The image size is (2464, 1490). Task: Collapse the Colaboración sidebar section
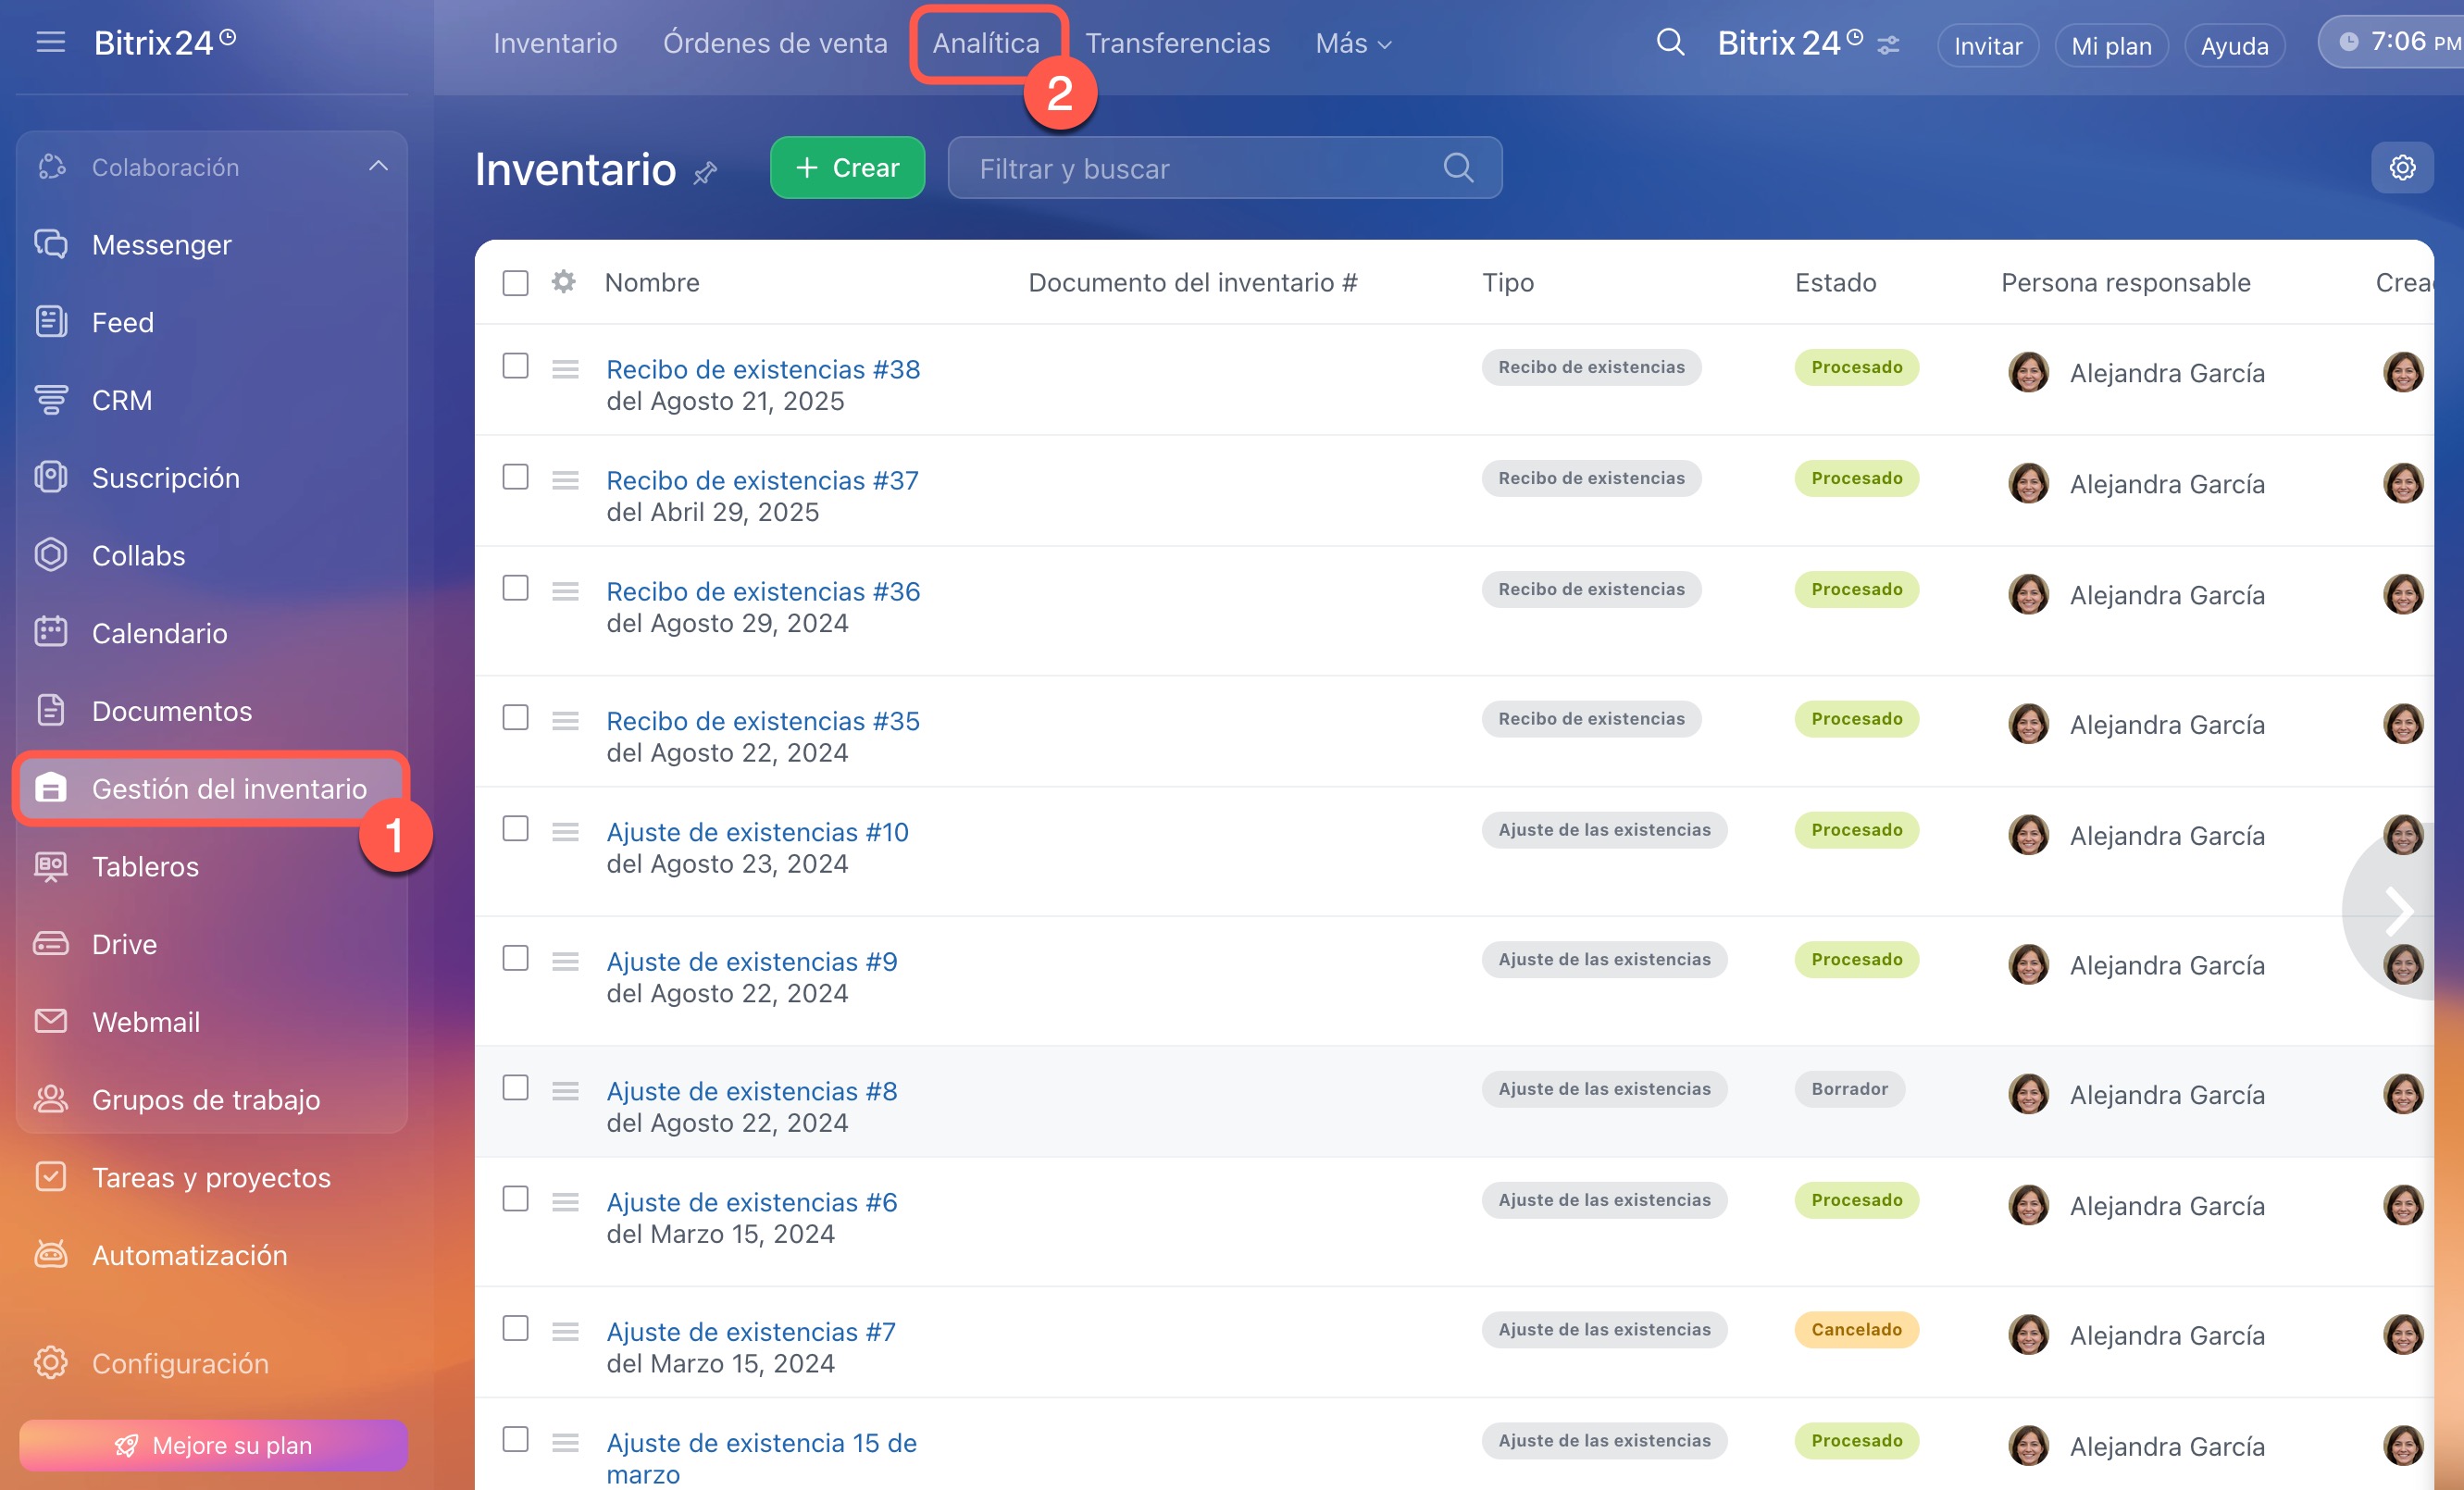(x=378, y=167)
